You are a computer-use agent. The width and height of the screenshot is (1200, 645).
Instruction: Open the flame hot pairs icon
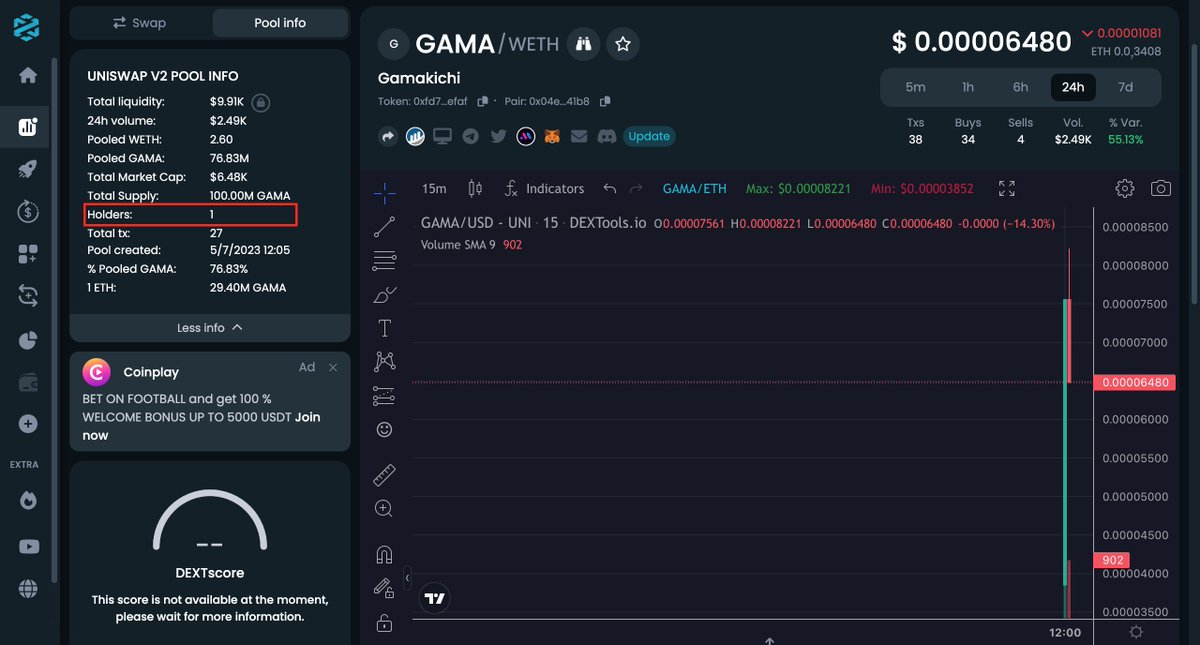point(28,500)
